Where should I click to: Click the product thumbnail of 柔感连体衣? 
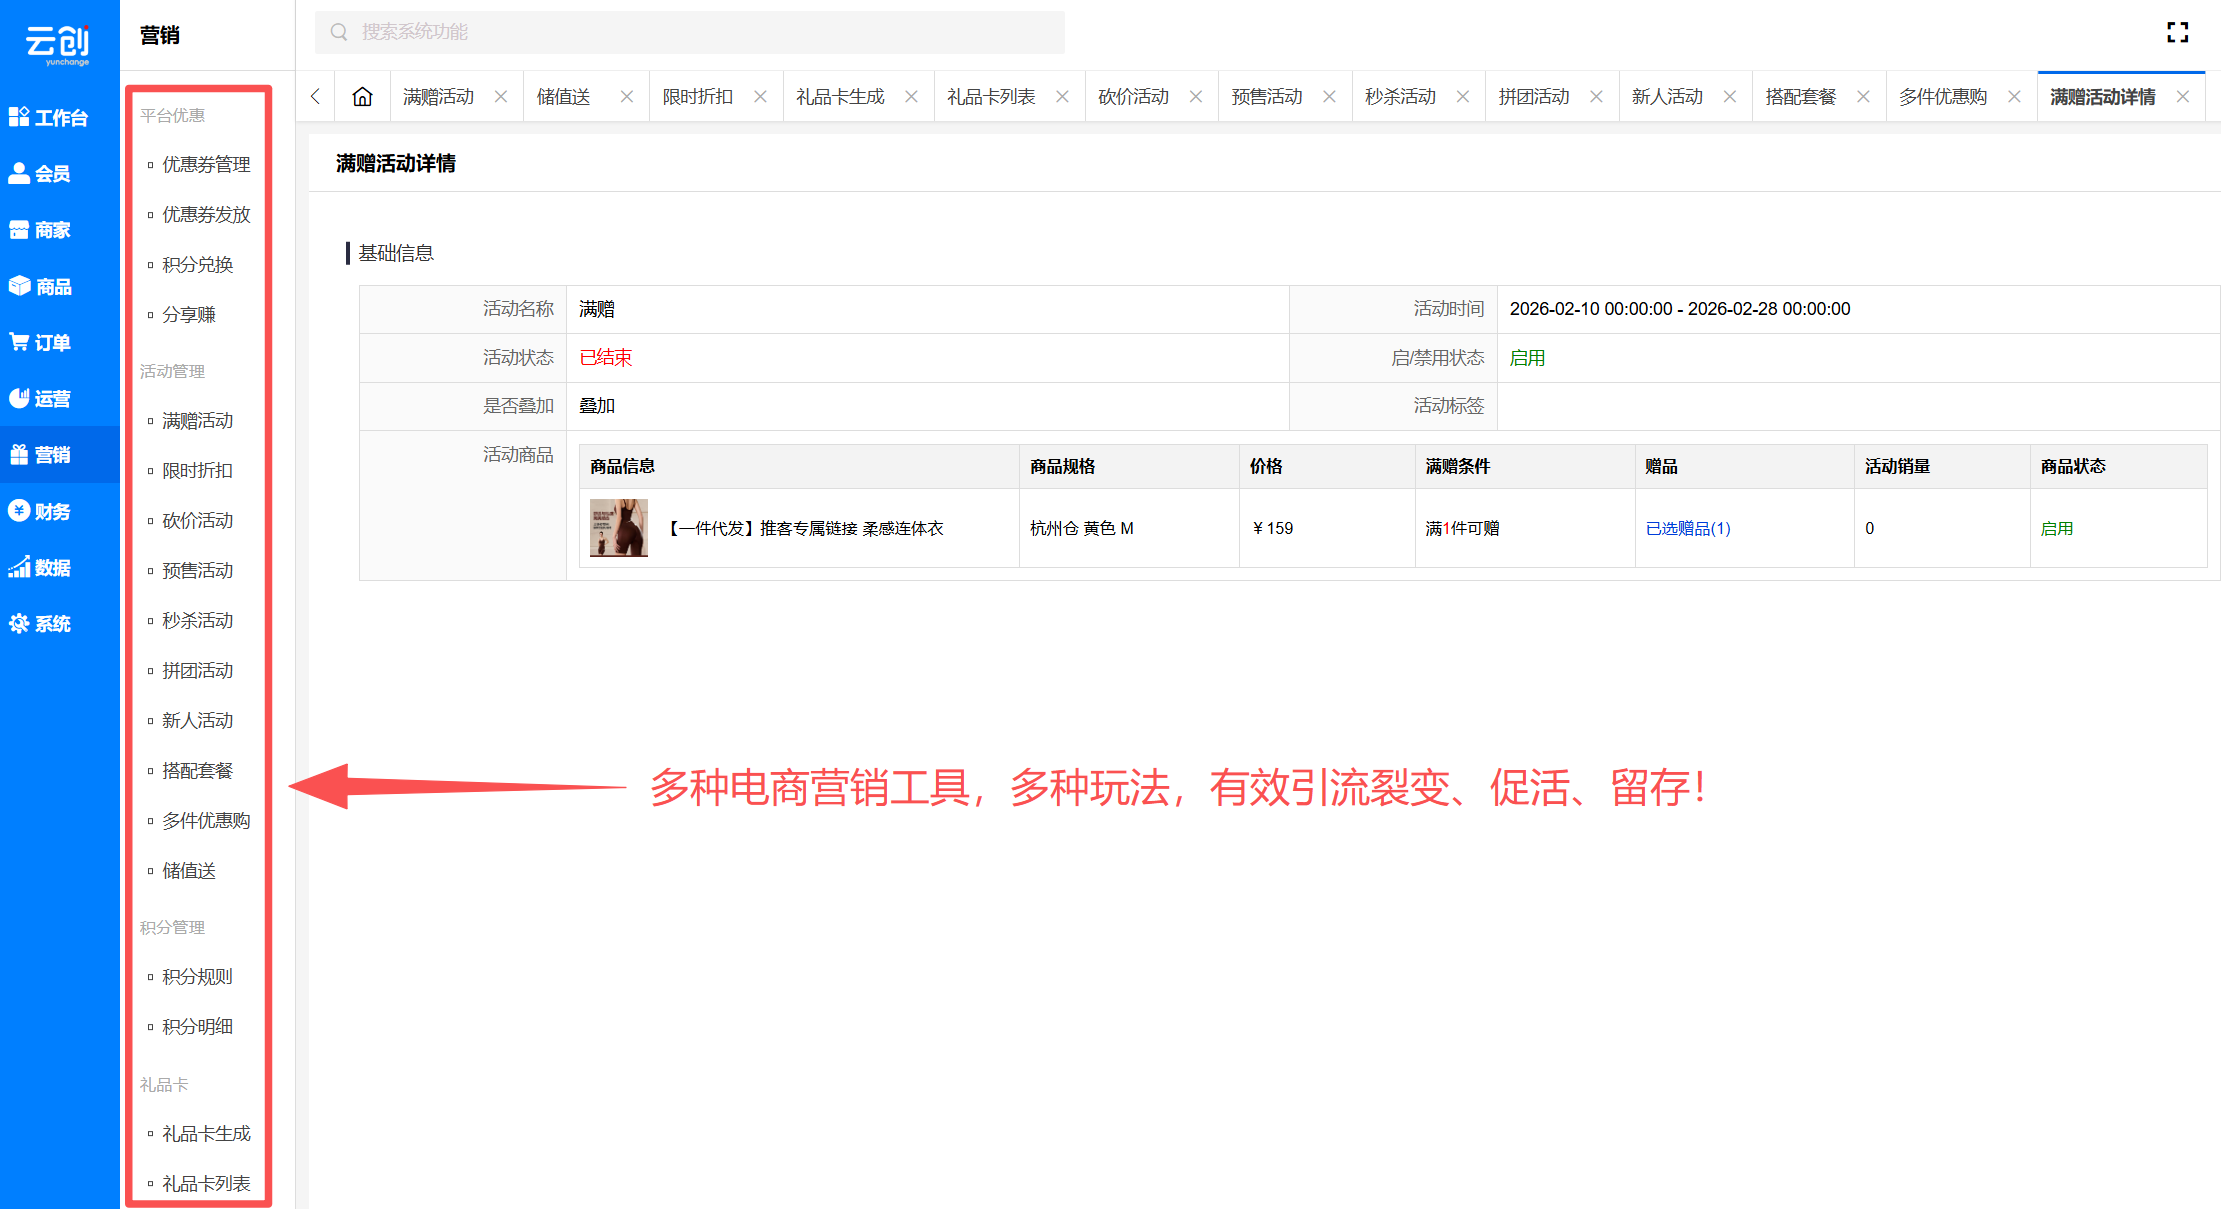tap(618, 528)
